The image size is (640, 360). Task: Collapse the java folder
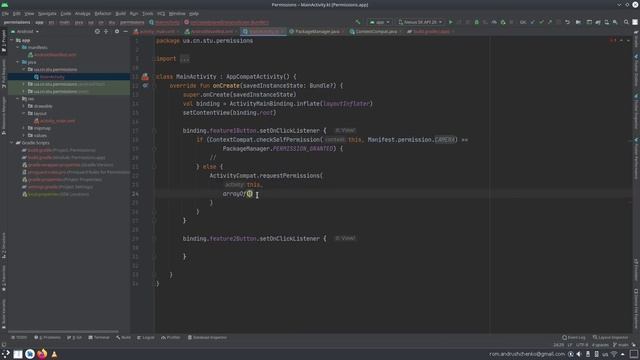tap(18, 62)
